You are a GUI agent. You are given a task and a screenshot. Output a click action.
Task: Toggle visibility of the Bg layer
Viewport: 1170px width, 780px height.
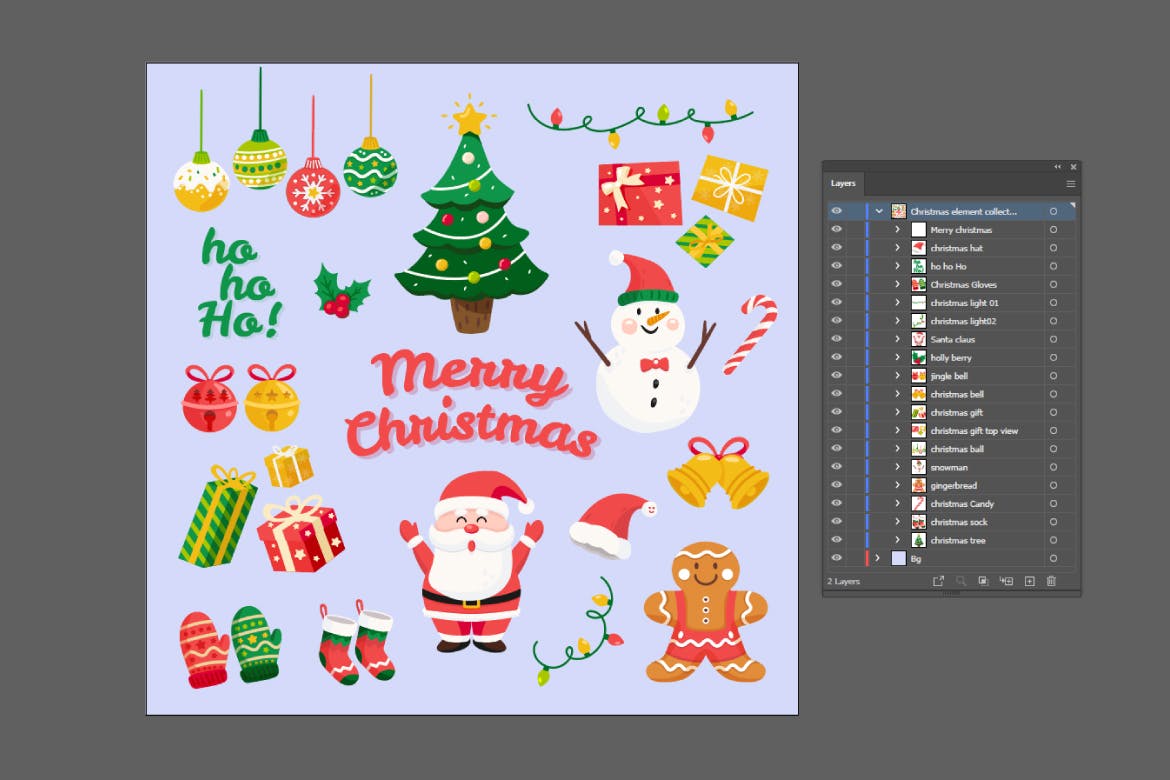(837, 559)
